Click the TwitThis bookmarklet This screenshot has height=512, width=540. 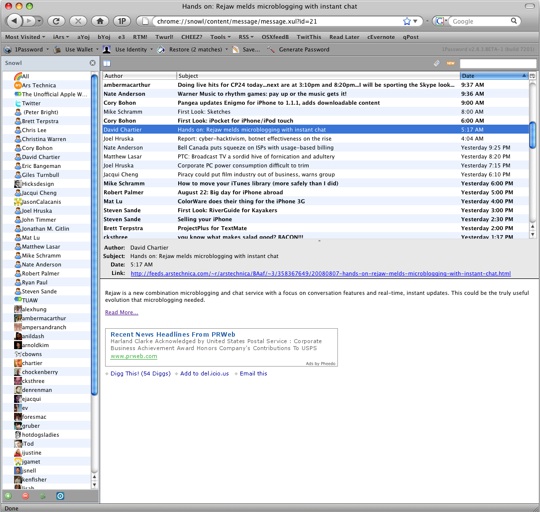[x=309, y=37]
